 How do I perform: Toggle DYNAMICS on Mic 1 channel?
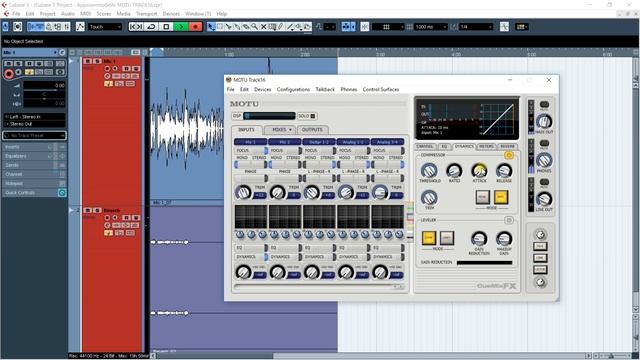click(x=251, y=257)
